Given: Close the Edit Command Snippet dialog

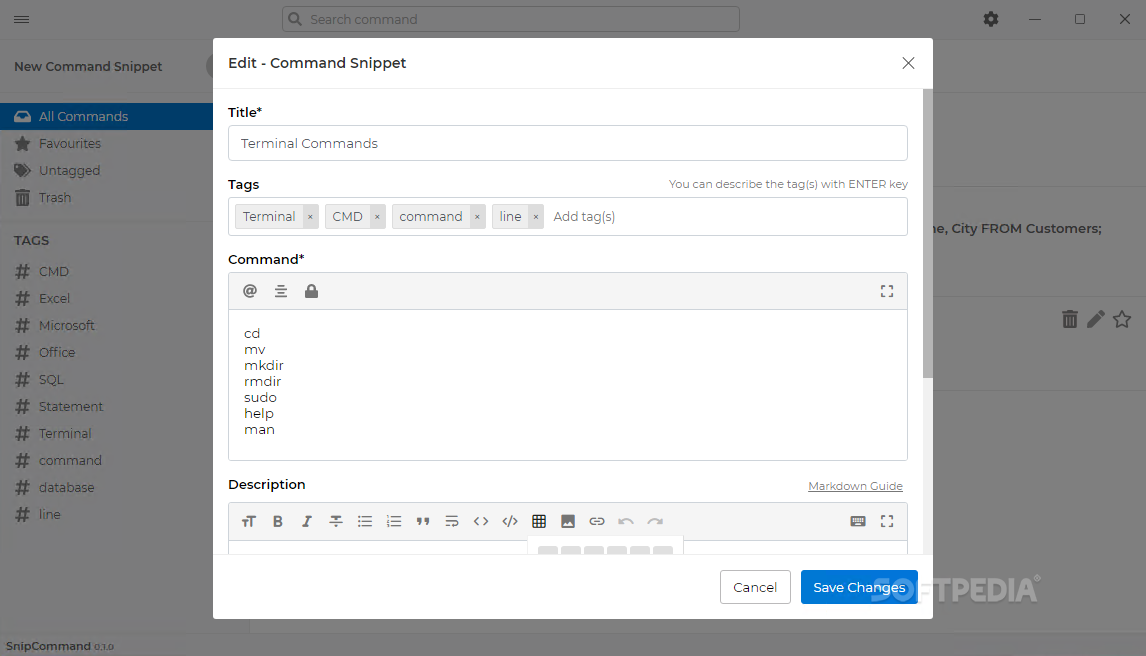Looking at the screenshot, I should pyautogui.click(x=908, y=64).
